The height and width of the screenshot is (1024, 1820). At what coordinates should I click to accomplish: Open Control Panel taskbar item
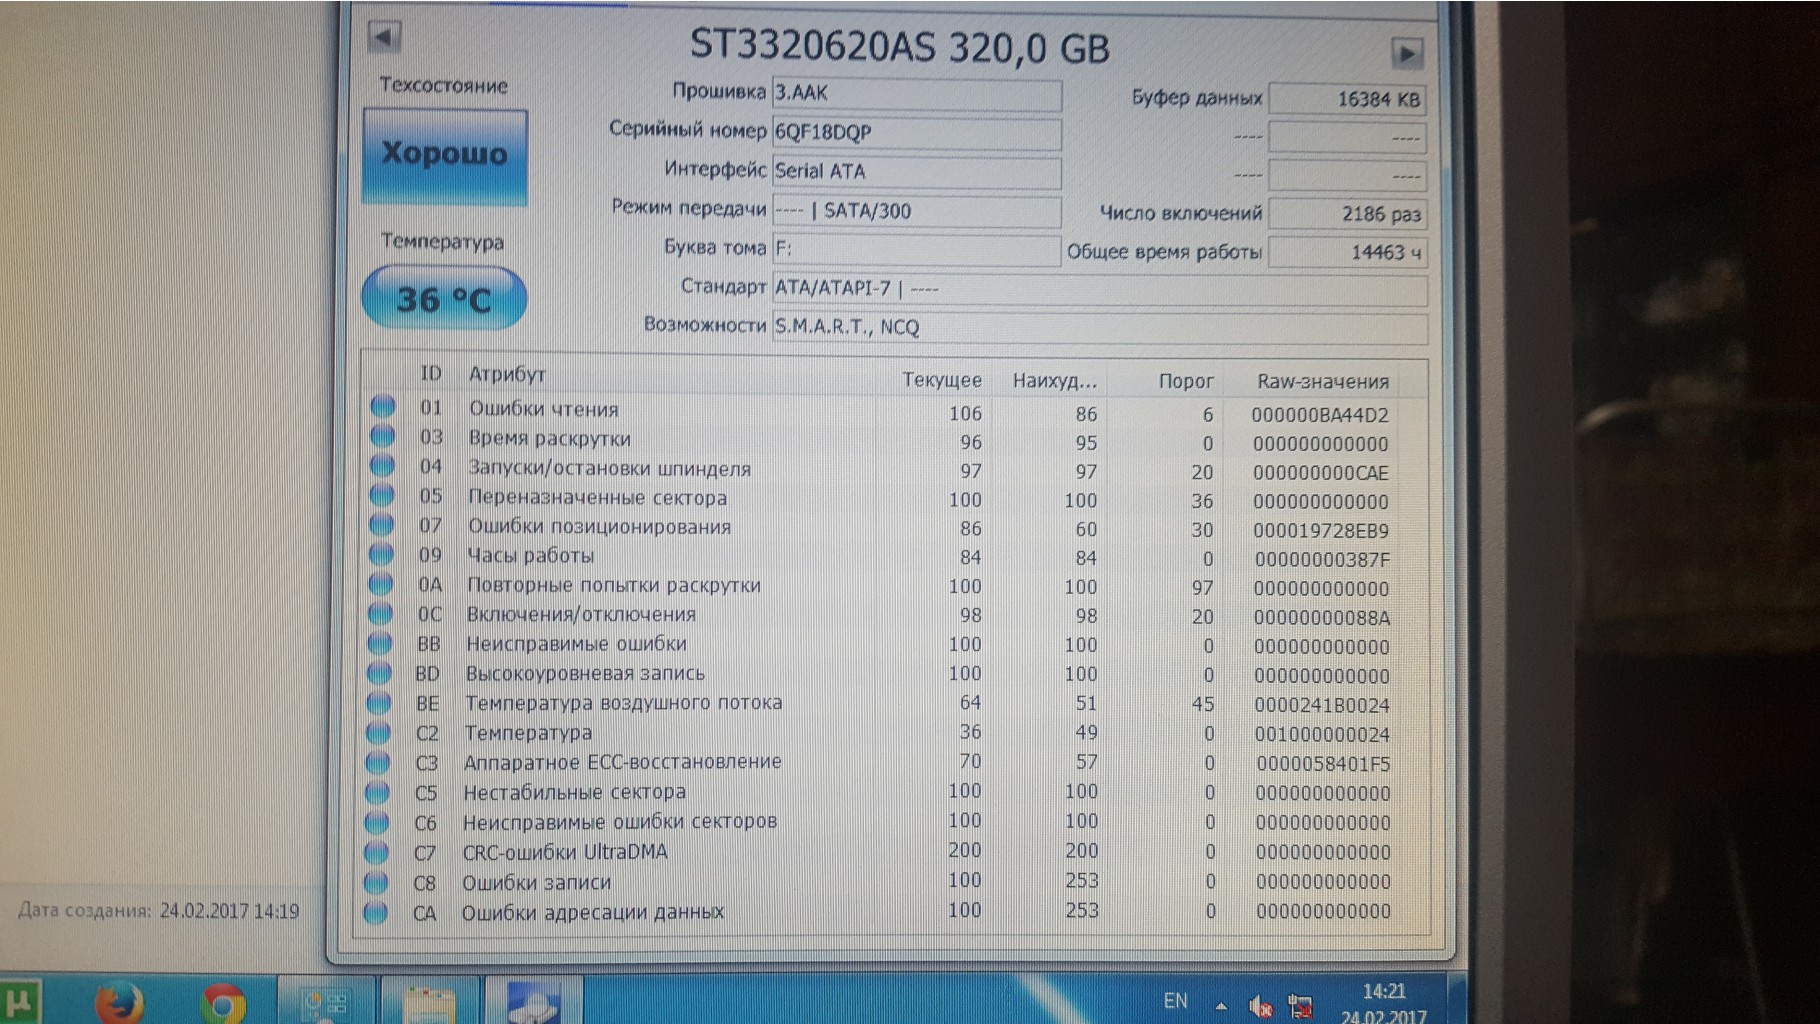[326, 1002]
